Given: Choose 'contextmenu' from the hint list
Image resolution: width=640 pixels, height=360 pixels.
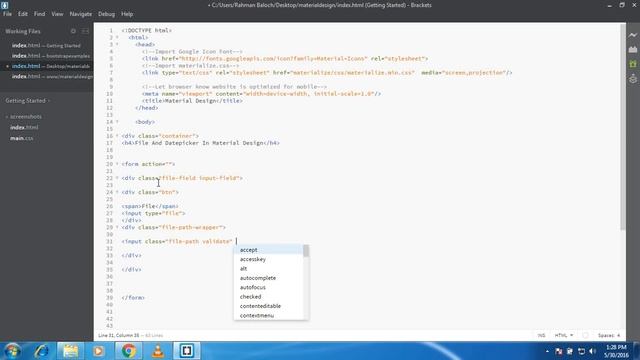Looking at the screenshot, I should pos(268,316).
